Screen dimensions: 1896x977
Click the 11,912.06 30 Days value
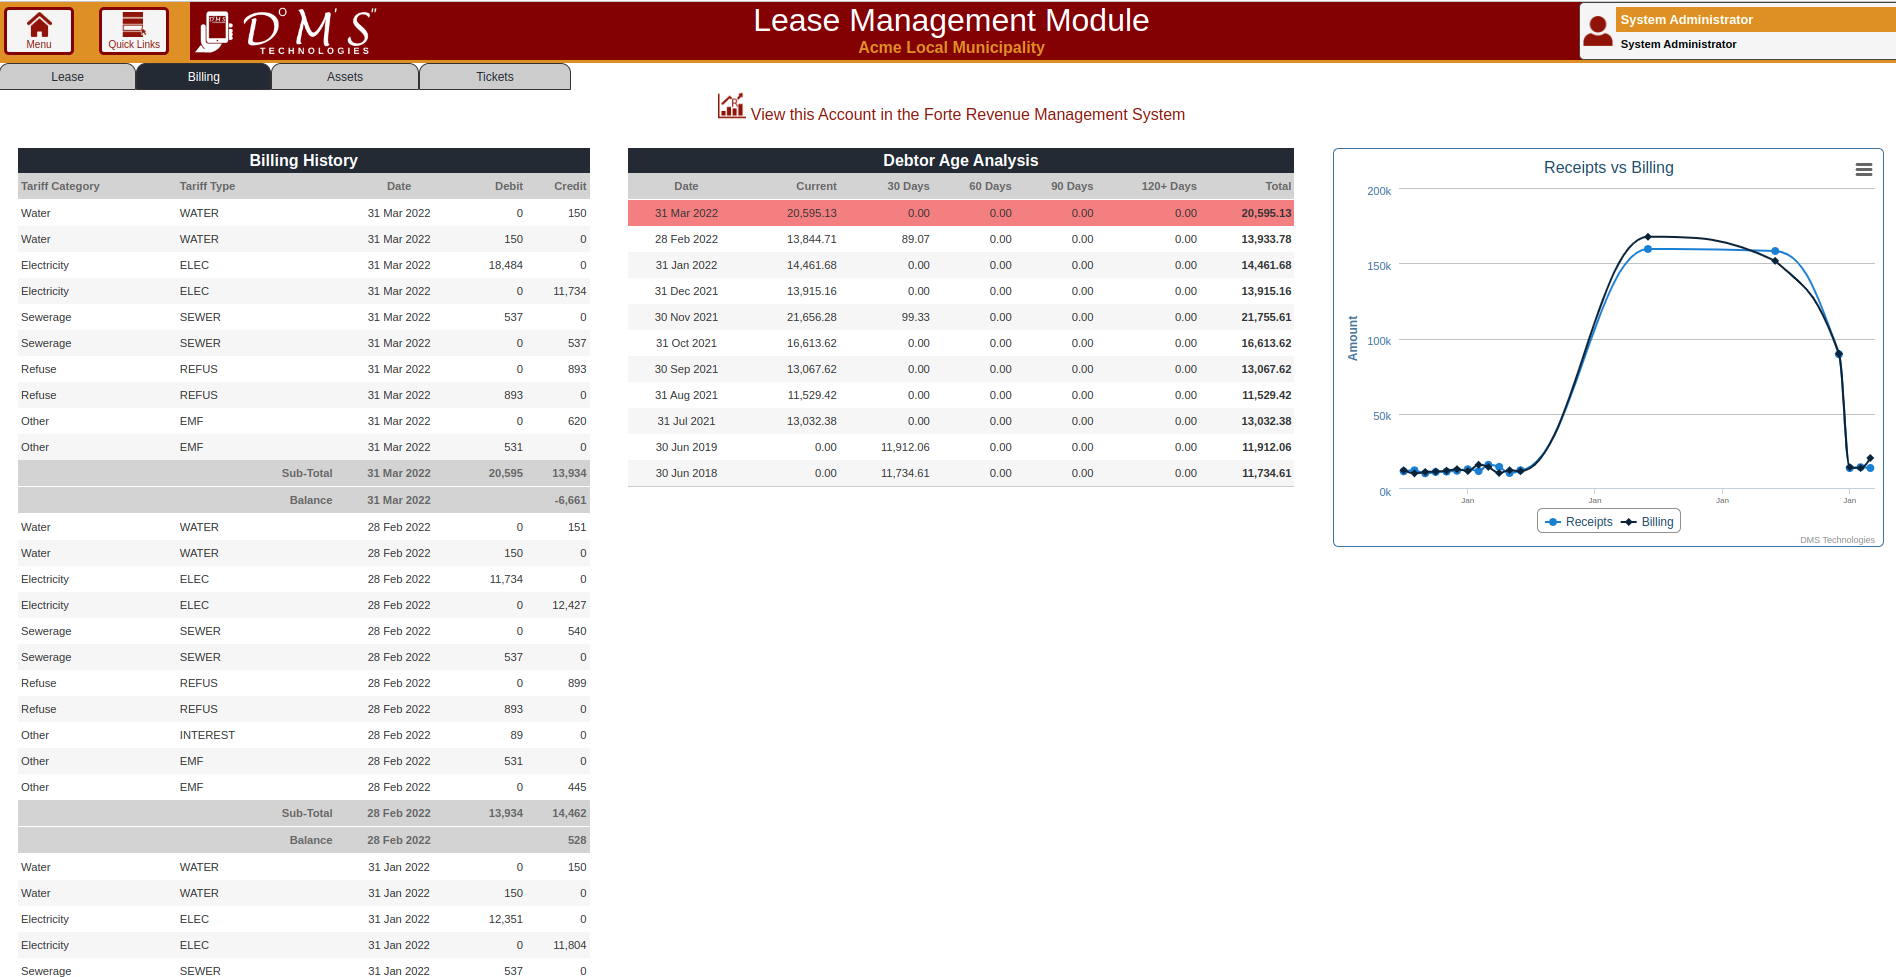point(905,447)
